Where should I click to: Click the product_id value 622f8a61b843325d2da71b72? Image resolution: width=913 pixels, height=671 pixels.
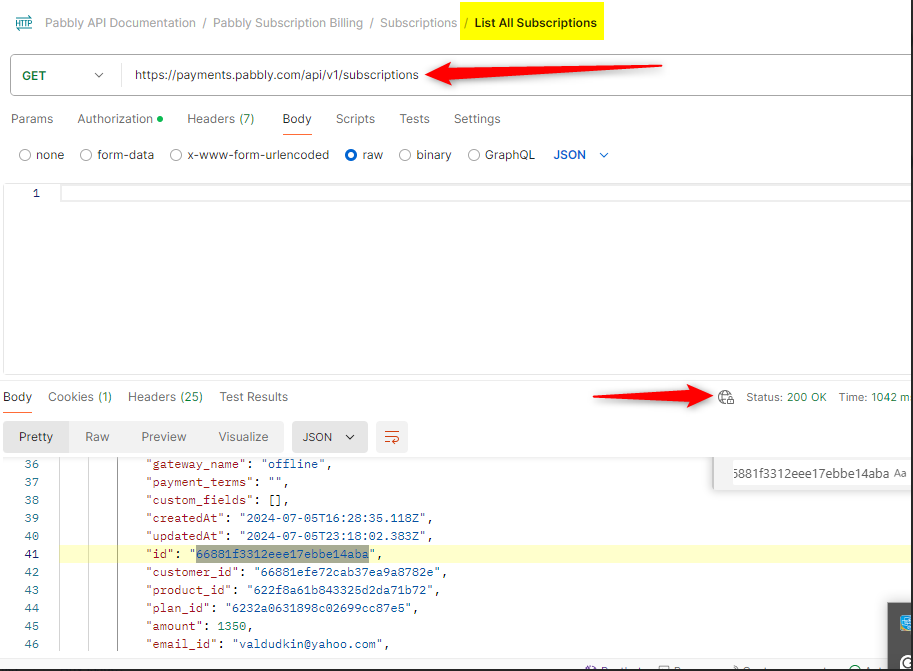340,590
